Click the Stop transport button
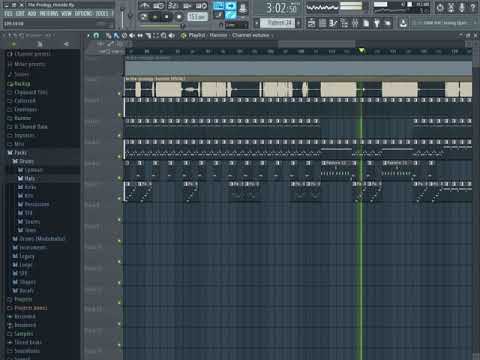Viewport: 480px width, 360px height. [167, 16]
